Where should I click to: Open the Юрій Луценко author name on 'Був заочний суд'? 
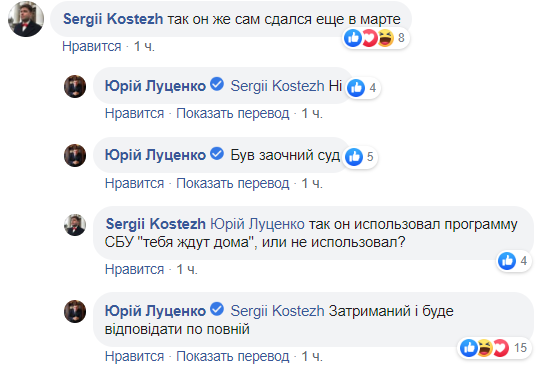pyautogui.click(x=155, y=155)
